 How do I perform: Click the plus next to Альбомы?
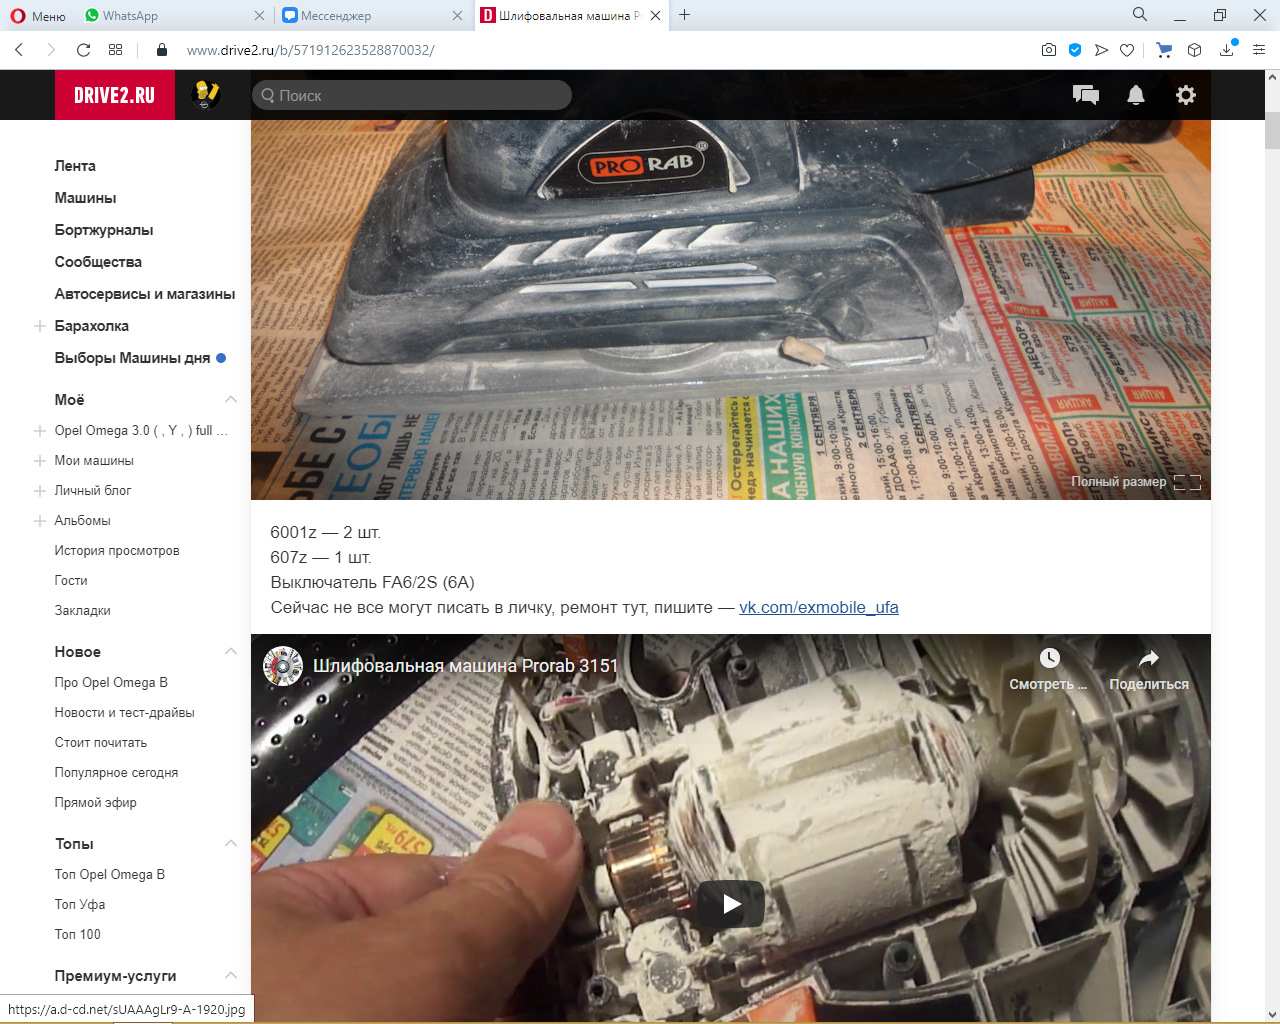tap(40, 521)
